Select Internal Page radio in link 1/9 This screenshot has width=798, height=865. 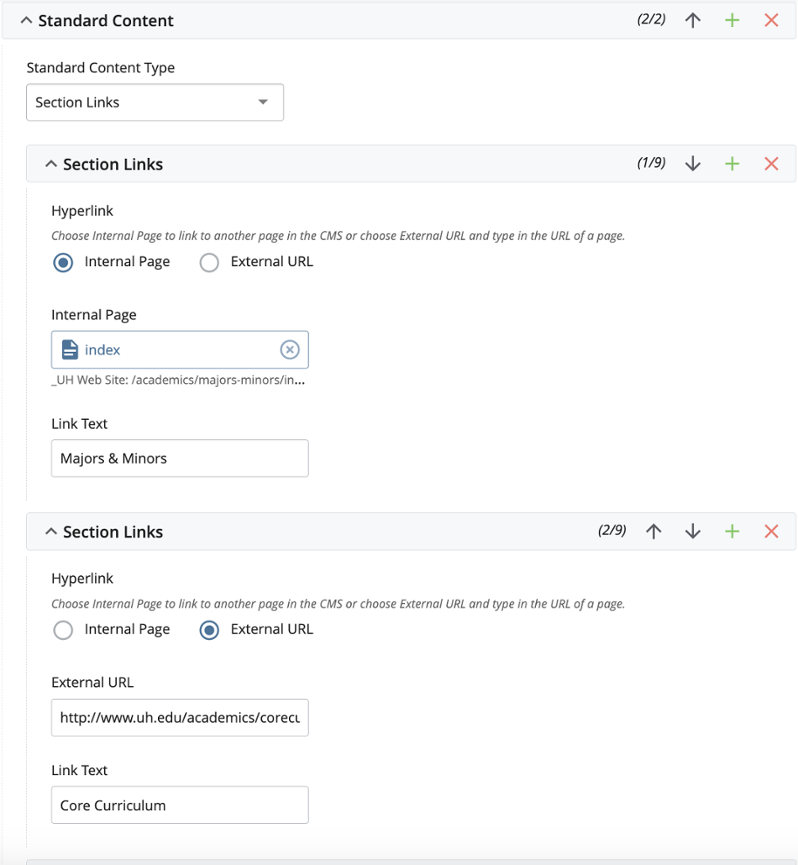click(63, 262)
